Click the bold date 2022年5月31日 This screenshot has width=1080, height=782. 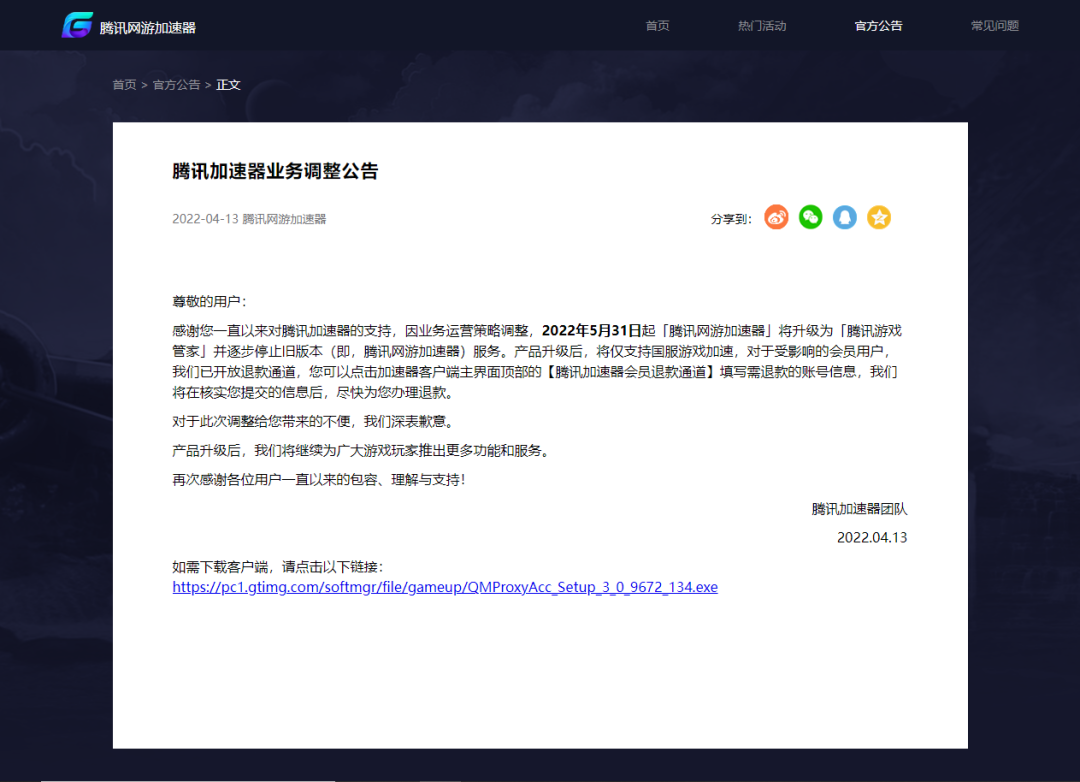click(591, 331)
